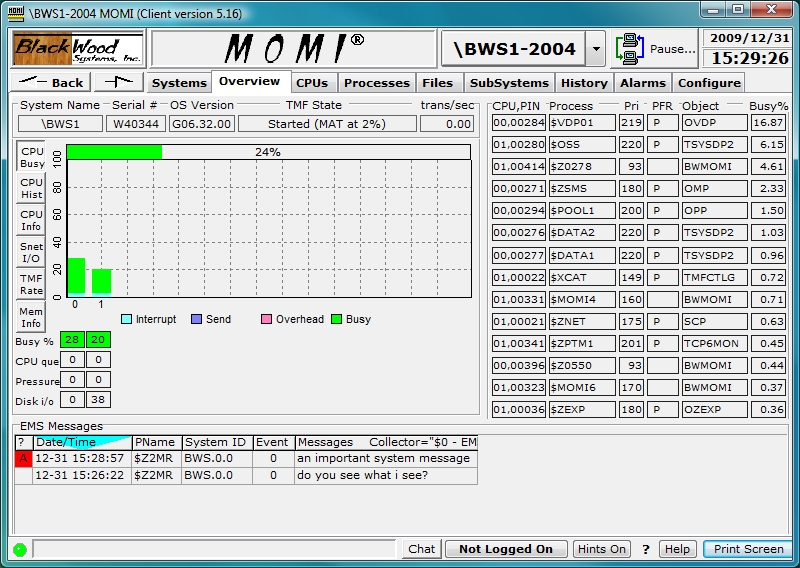Open the History tab
The height and width of the screenshot is (568, 800).
[x=584, y=83]
